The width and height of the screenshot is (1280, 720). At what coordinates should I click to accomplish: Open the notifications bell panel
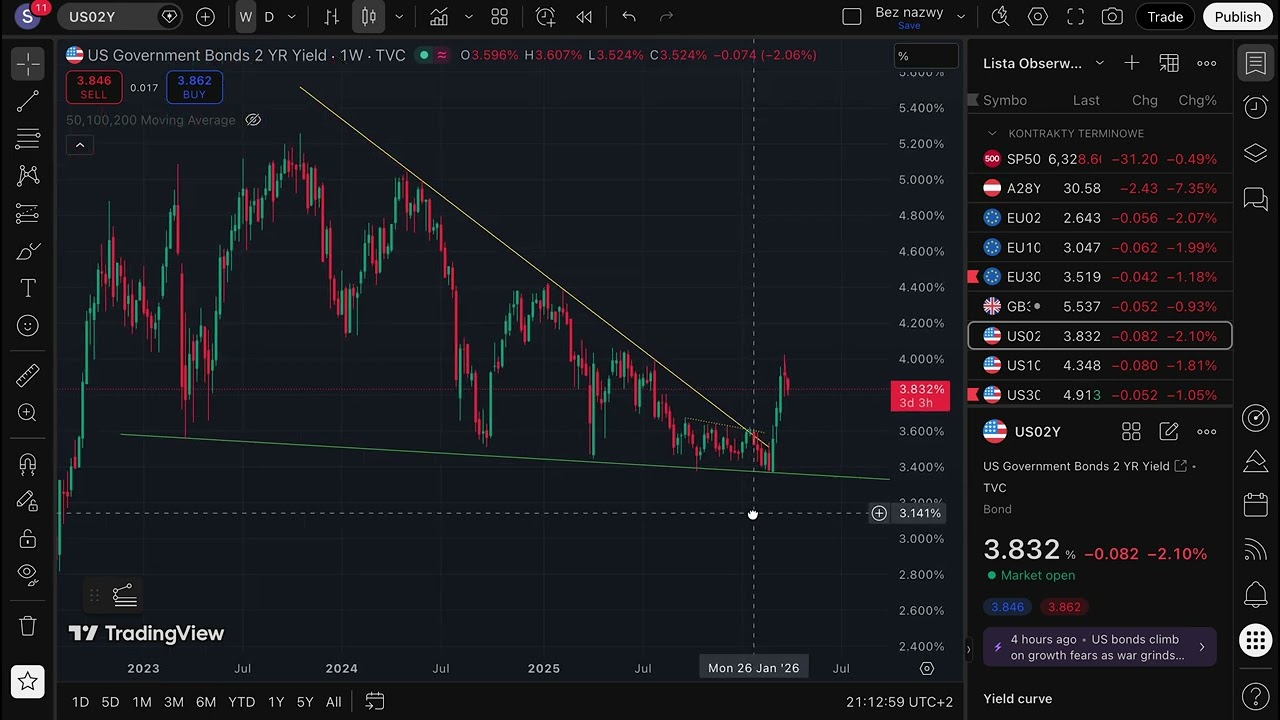[x=1256, y=595]
